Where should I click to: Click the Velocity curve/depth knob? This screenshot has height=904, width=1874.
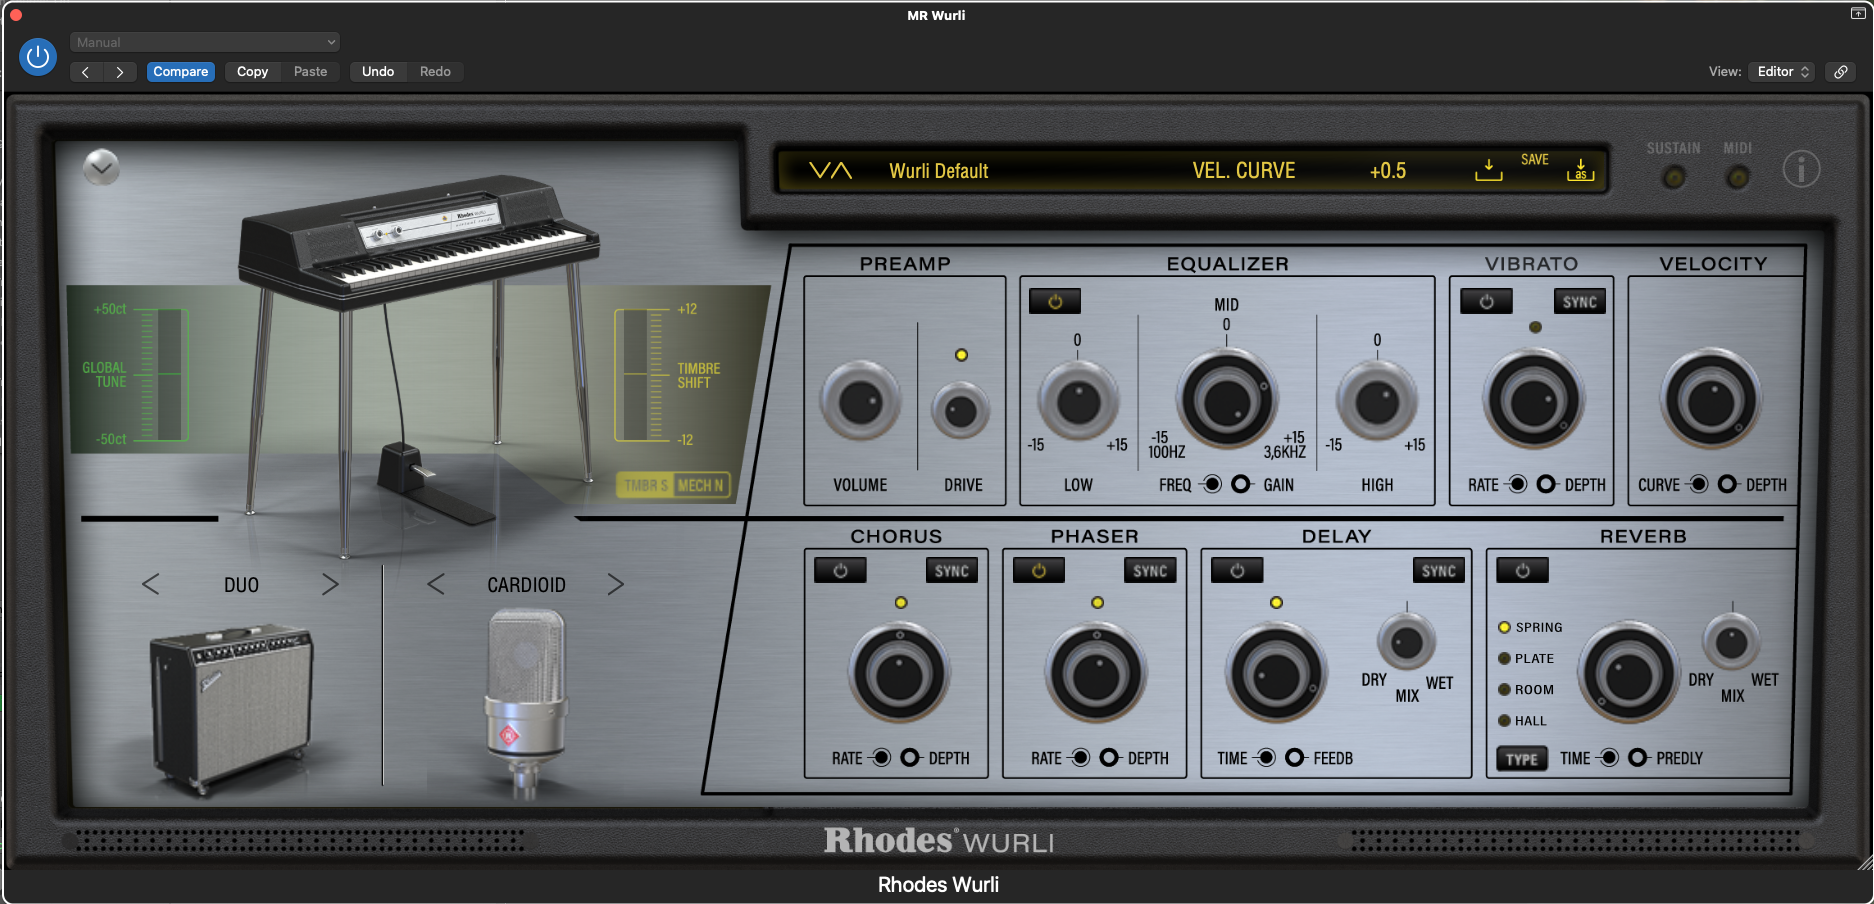point(1711,400)
